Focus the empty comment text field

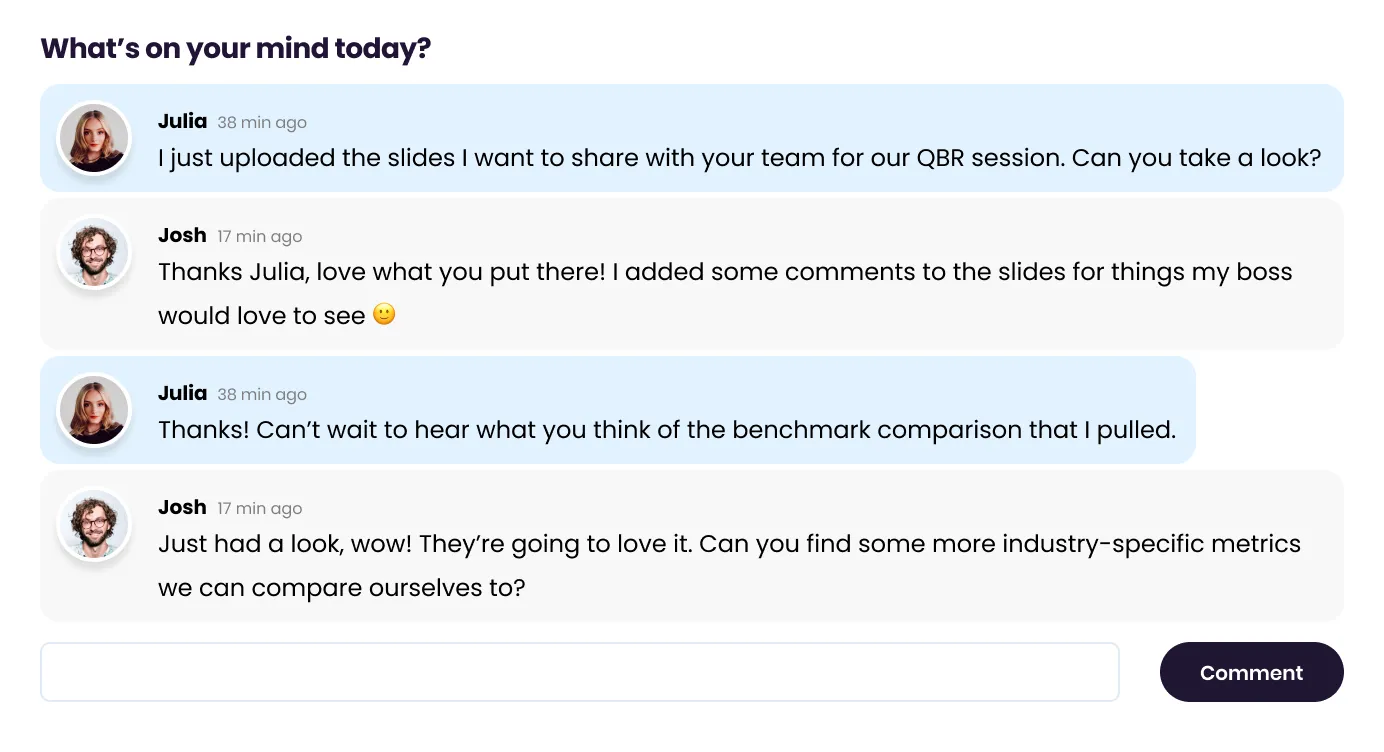pyautogui.click(x=579, y=672)
